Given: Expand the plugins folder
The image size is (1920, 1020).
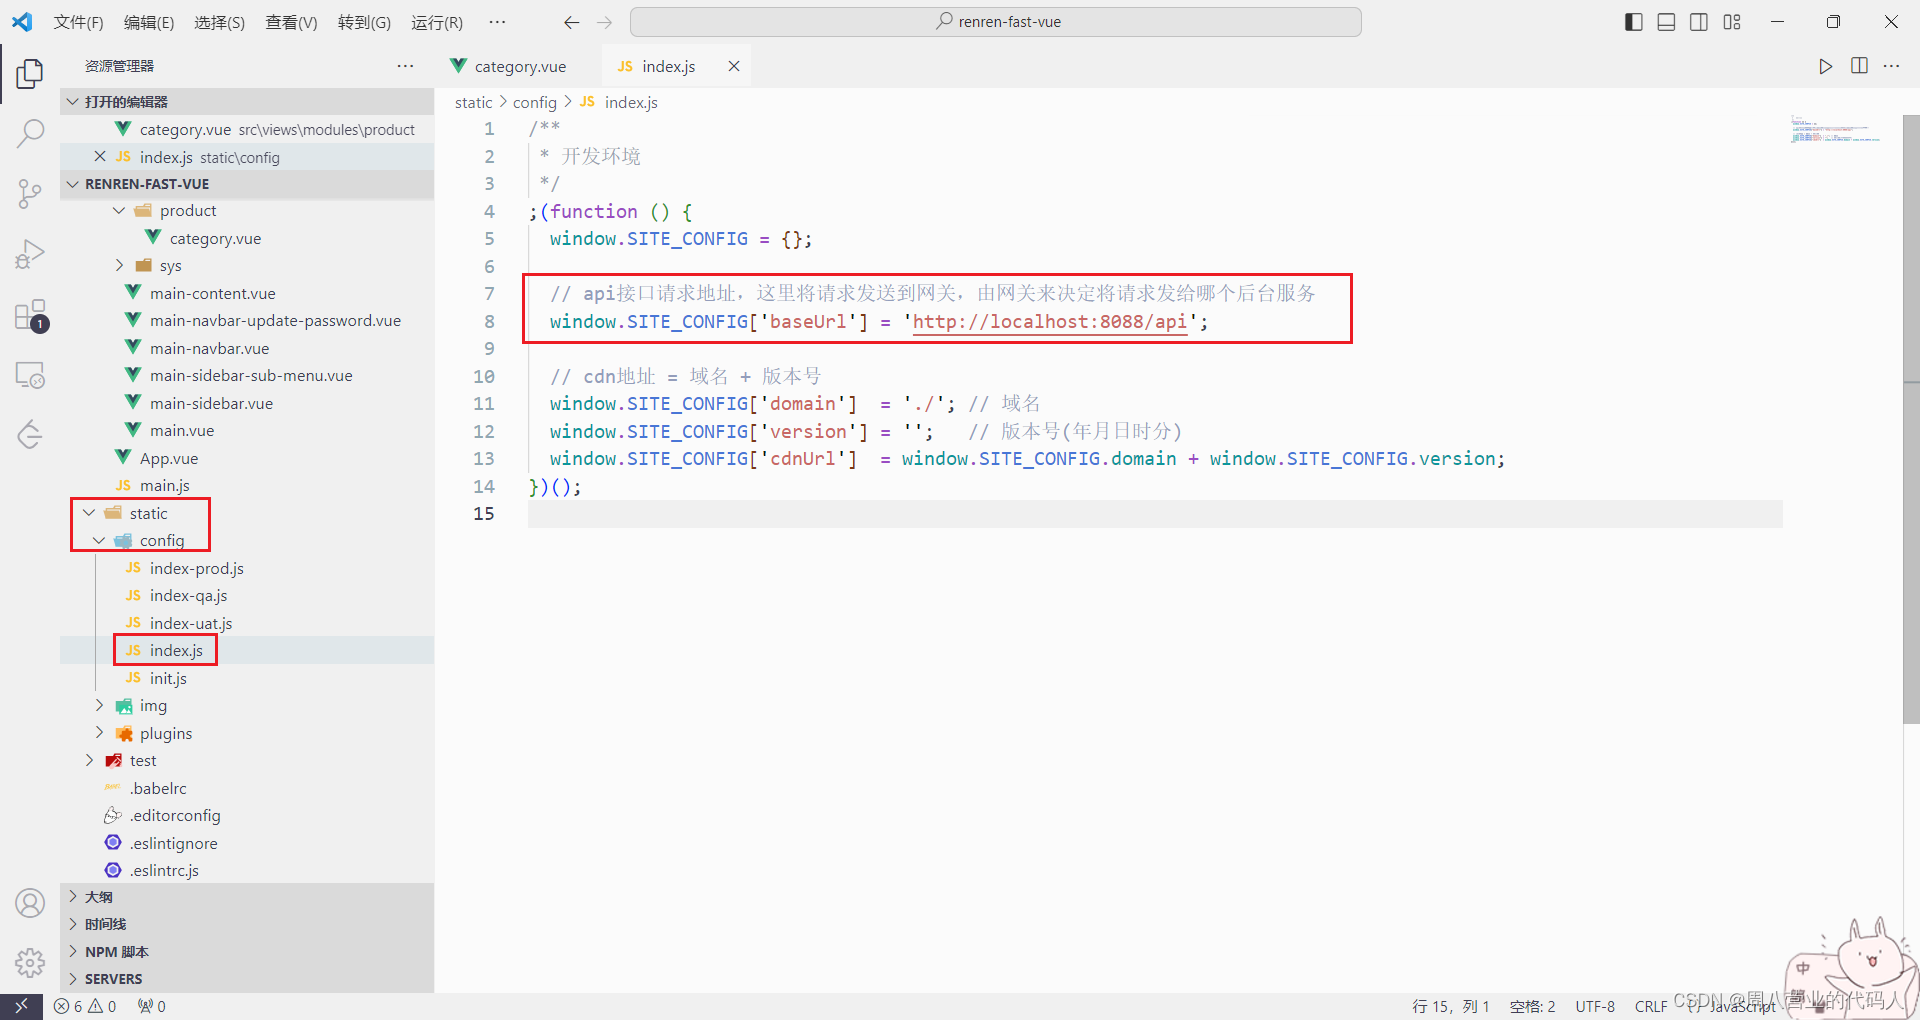Looking at the screenshot, I should (99, 733).
